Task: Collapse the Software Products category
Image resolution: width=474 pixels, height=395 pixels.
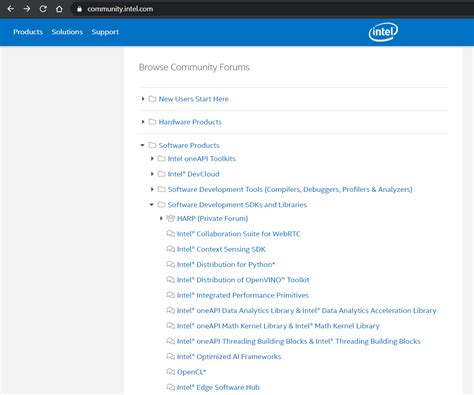Action: tap(142, 145)
